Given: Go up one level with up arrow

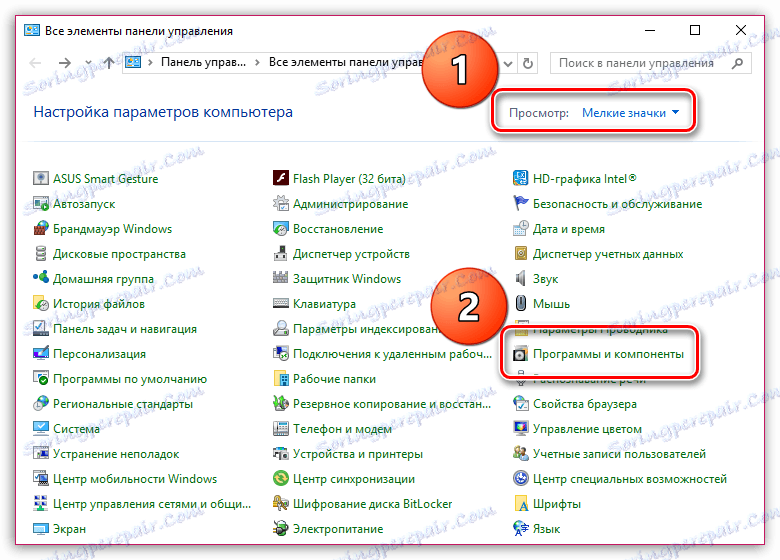Looking at the screenshot, I should [109, 63].
